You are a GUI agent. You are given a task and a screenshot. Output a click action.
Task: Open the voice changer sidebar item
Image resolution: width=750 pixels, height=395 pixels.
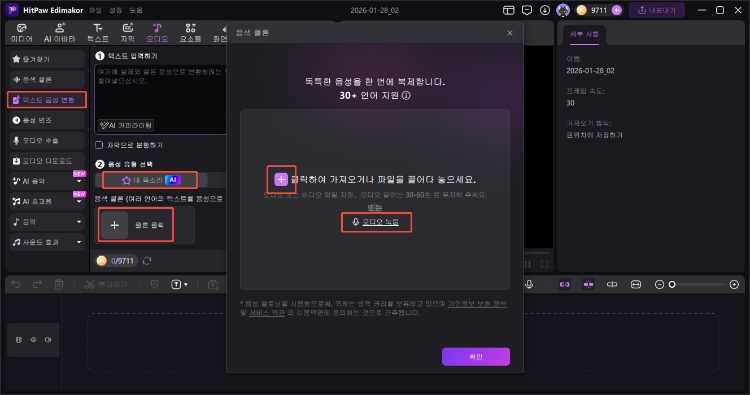[x=47, y=120]
